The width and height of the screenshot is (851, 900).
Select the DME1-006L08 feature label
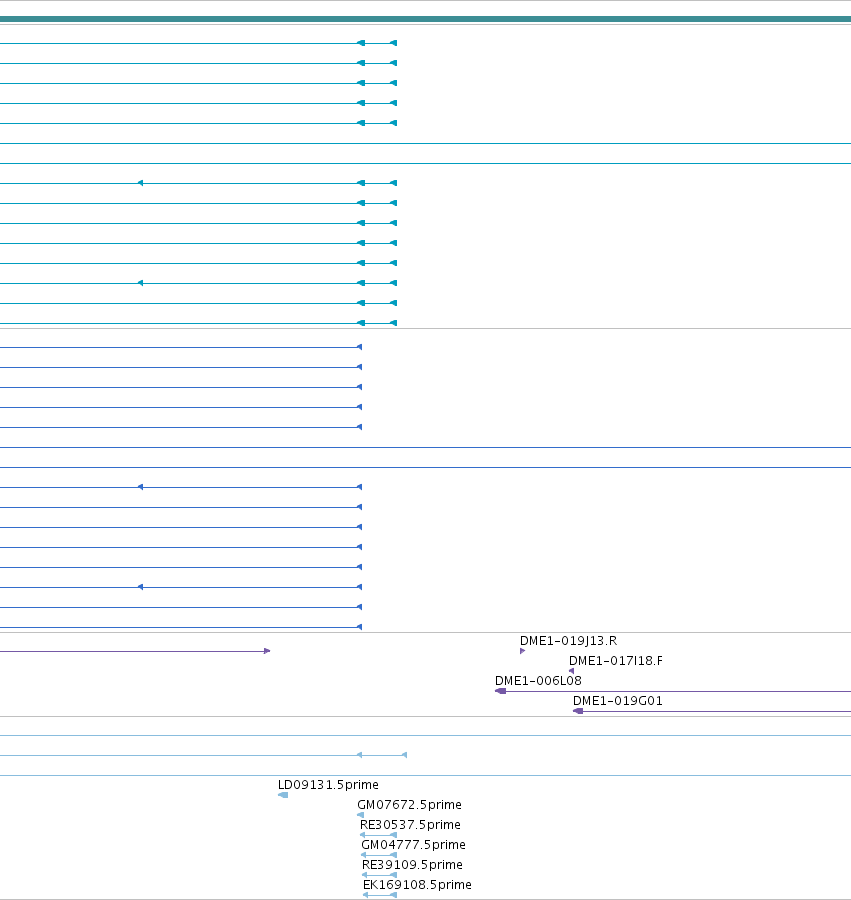[538, 681]
